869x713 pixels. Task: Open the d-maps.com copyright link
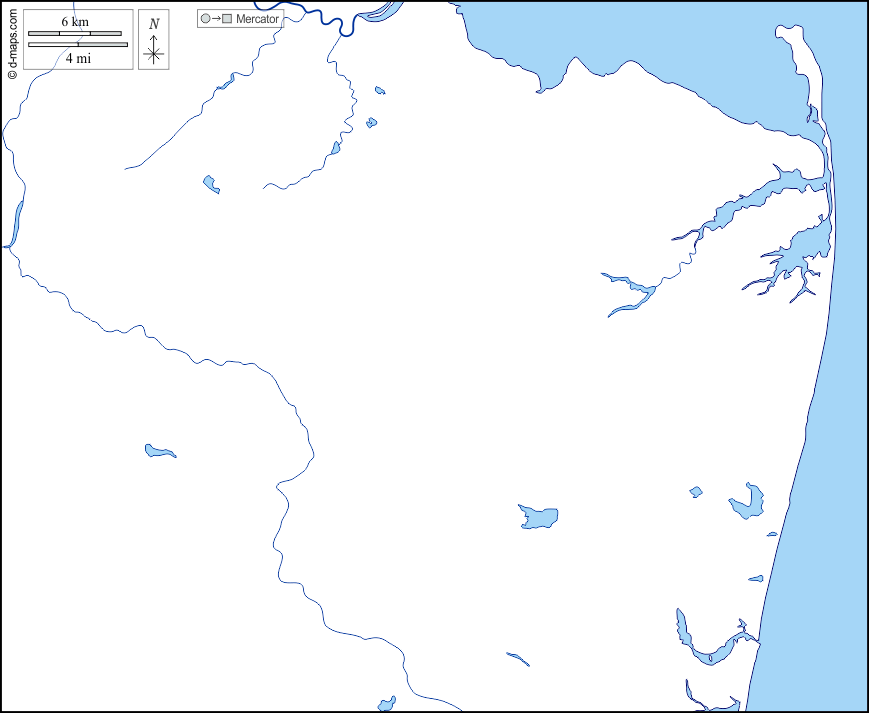coord(12,40)
